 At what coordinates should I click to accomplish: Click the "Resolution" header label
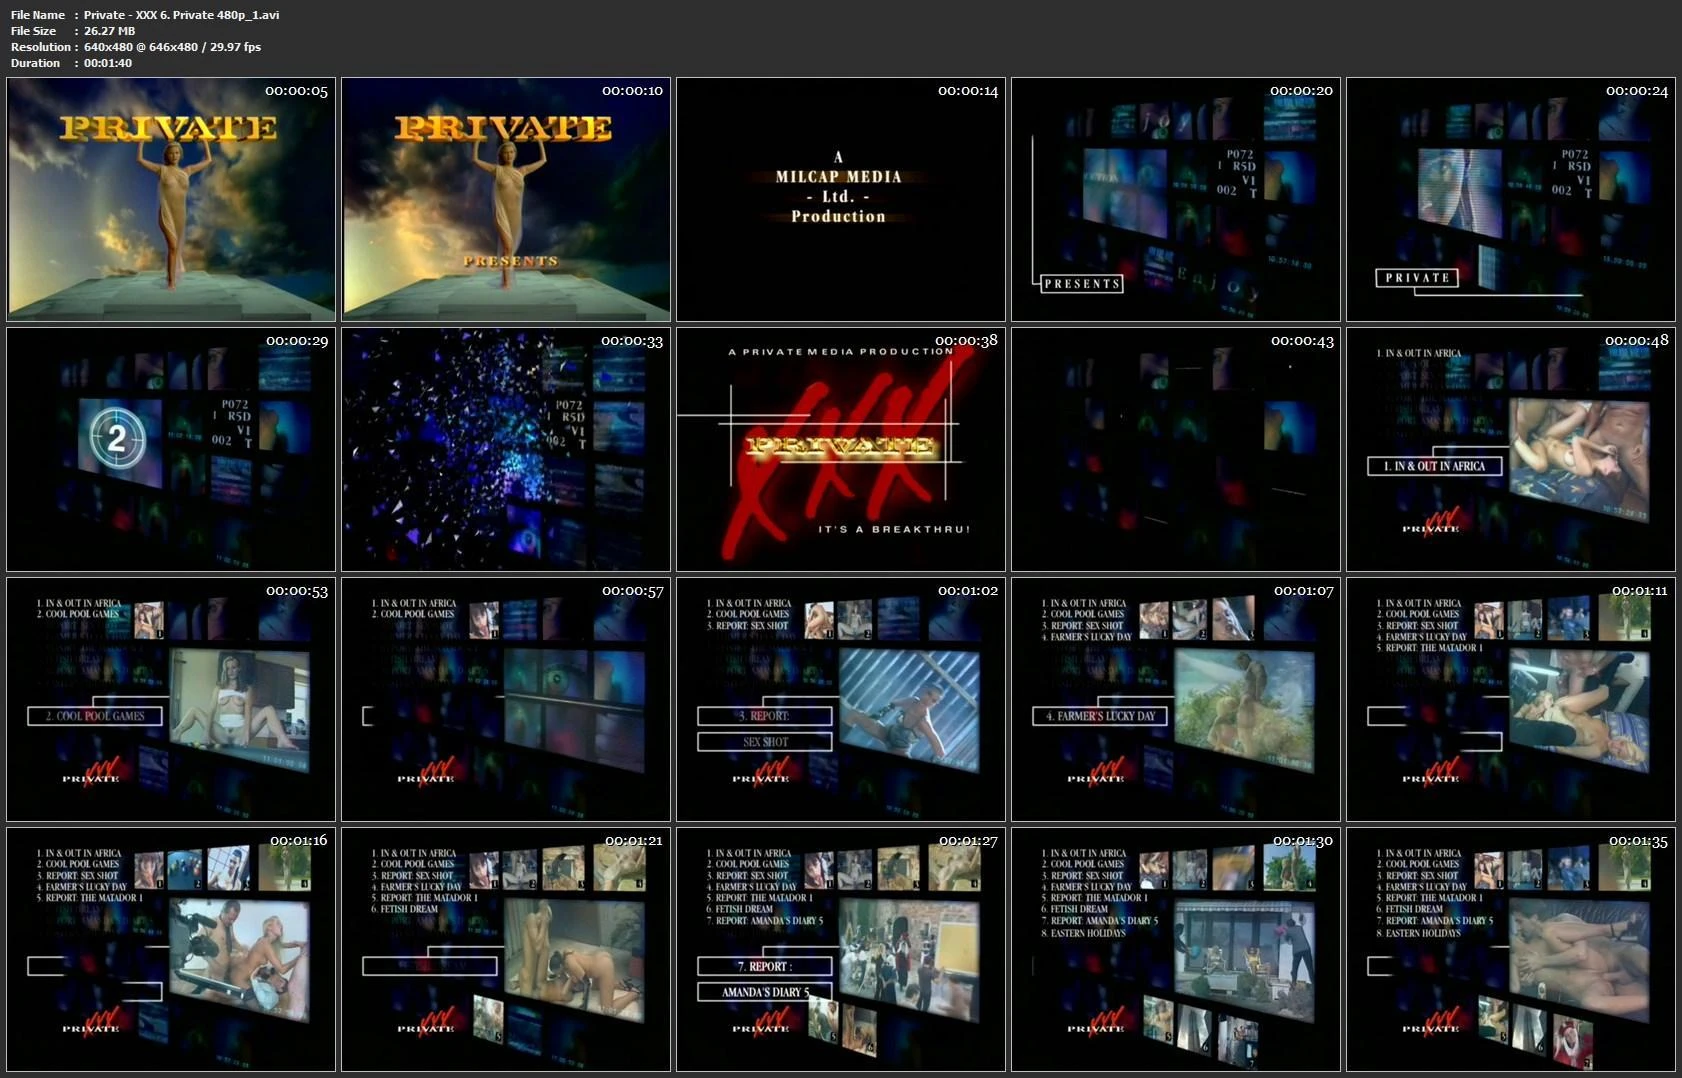point(41,47)
